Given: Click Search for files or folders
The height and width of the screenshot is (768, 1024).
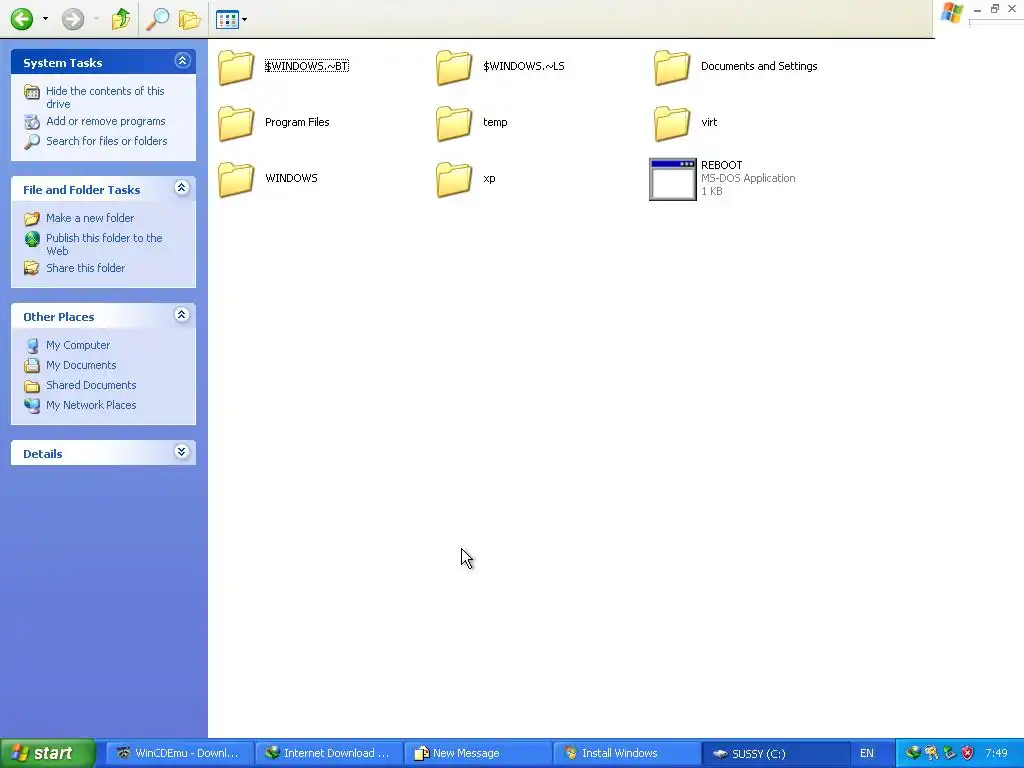Looking at the screenshot, I should [106, 141].
